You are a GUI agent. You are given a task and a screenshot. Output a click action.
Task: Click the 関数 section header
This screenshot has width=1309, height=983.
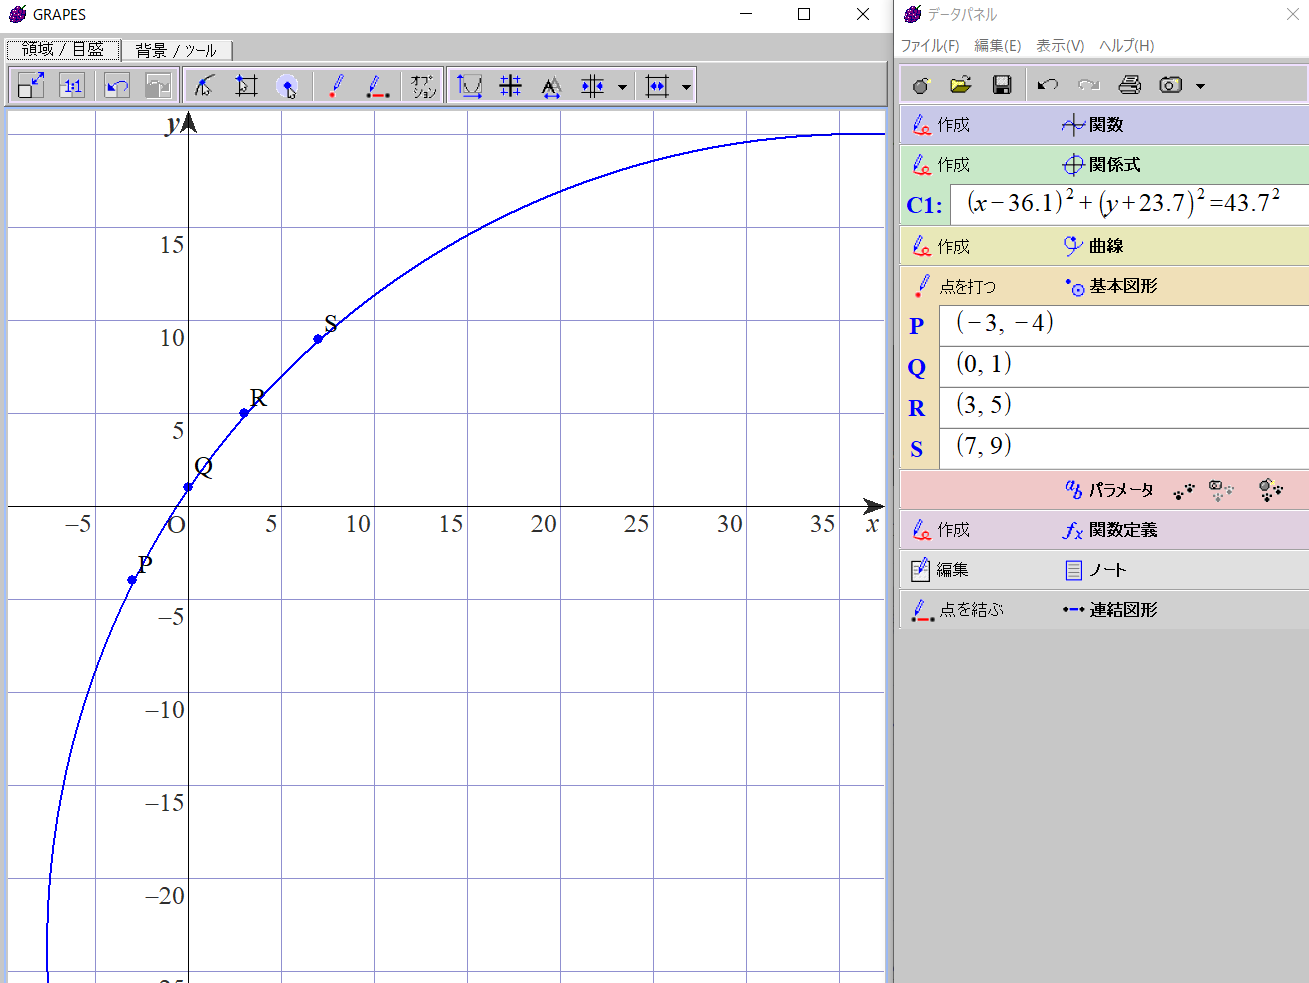click(x=1093, y=125)
